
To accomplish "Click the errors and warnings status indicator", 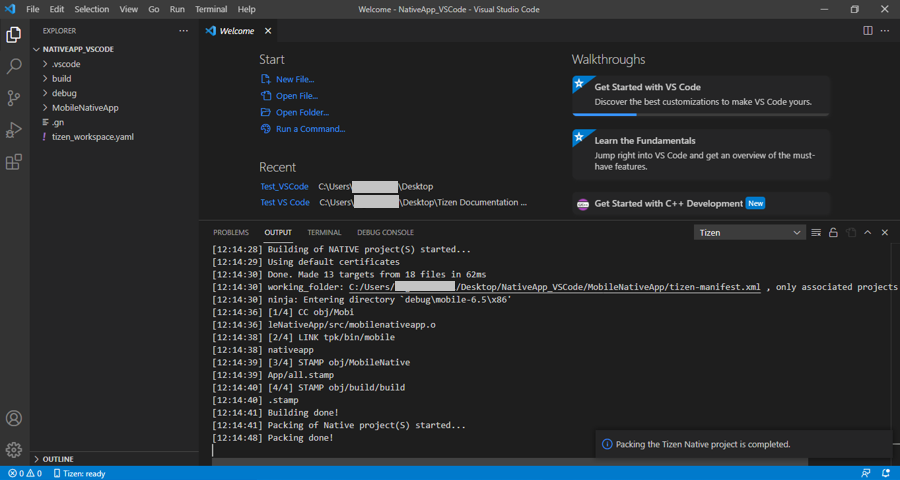I will (25, 473).
